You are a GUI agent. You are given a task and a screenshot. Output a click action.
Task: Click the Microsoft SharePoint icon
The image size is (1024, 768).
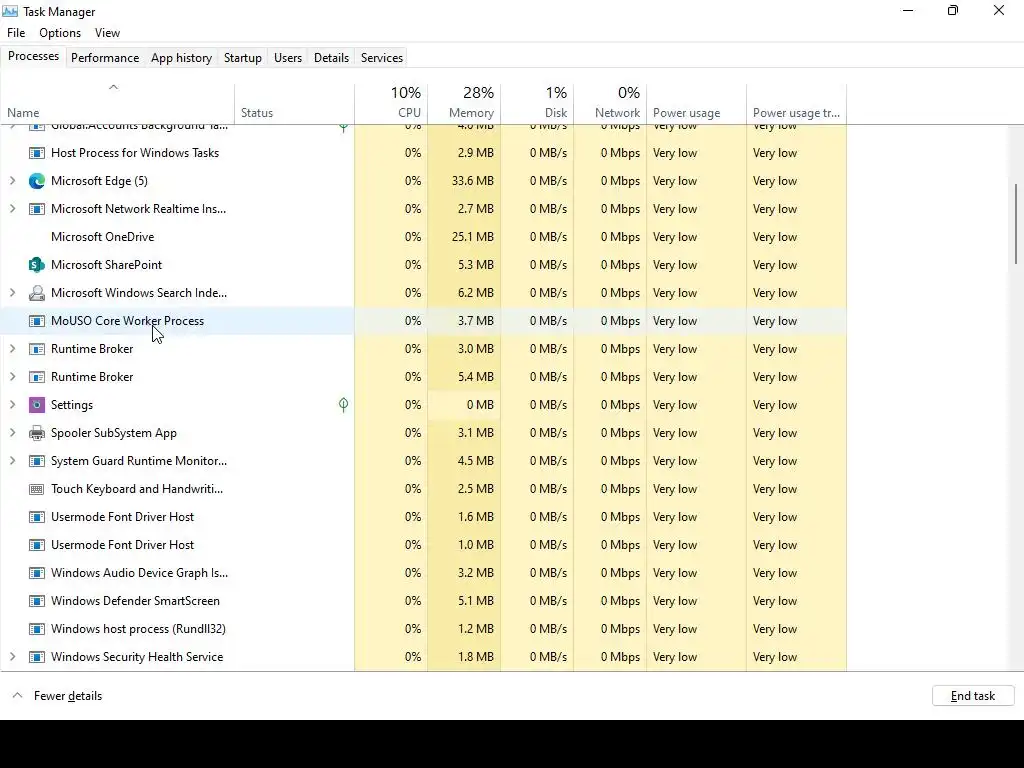pyautogui.click(x=37, y=265)
